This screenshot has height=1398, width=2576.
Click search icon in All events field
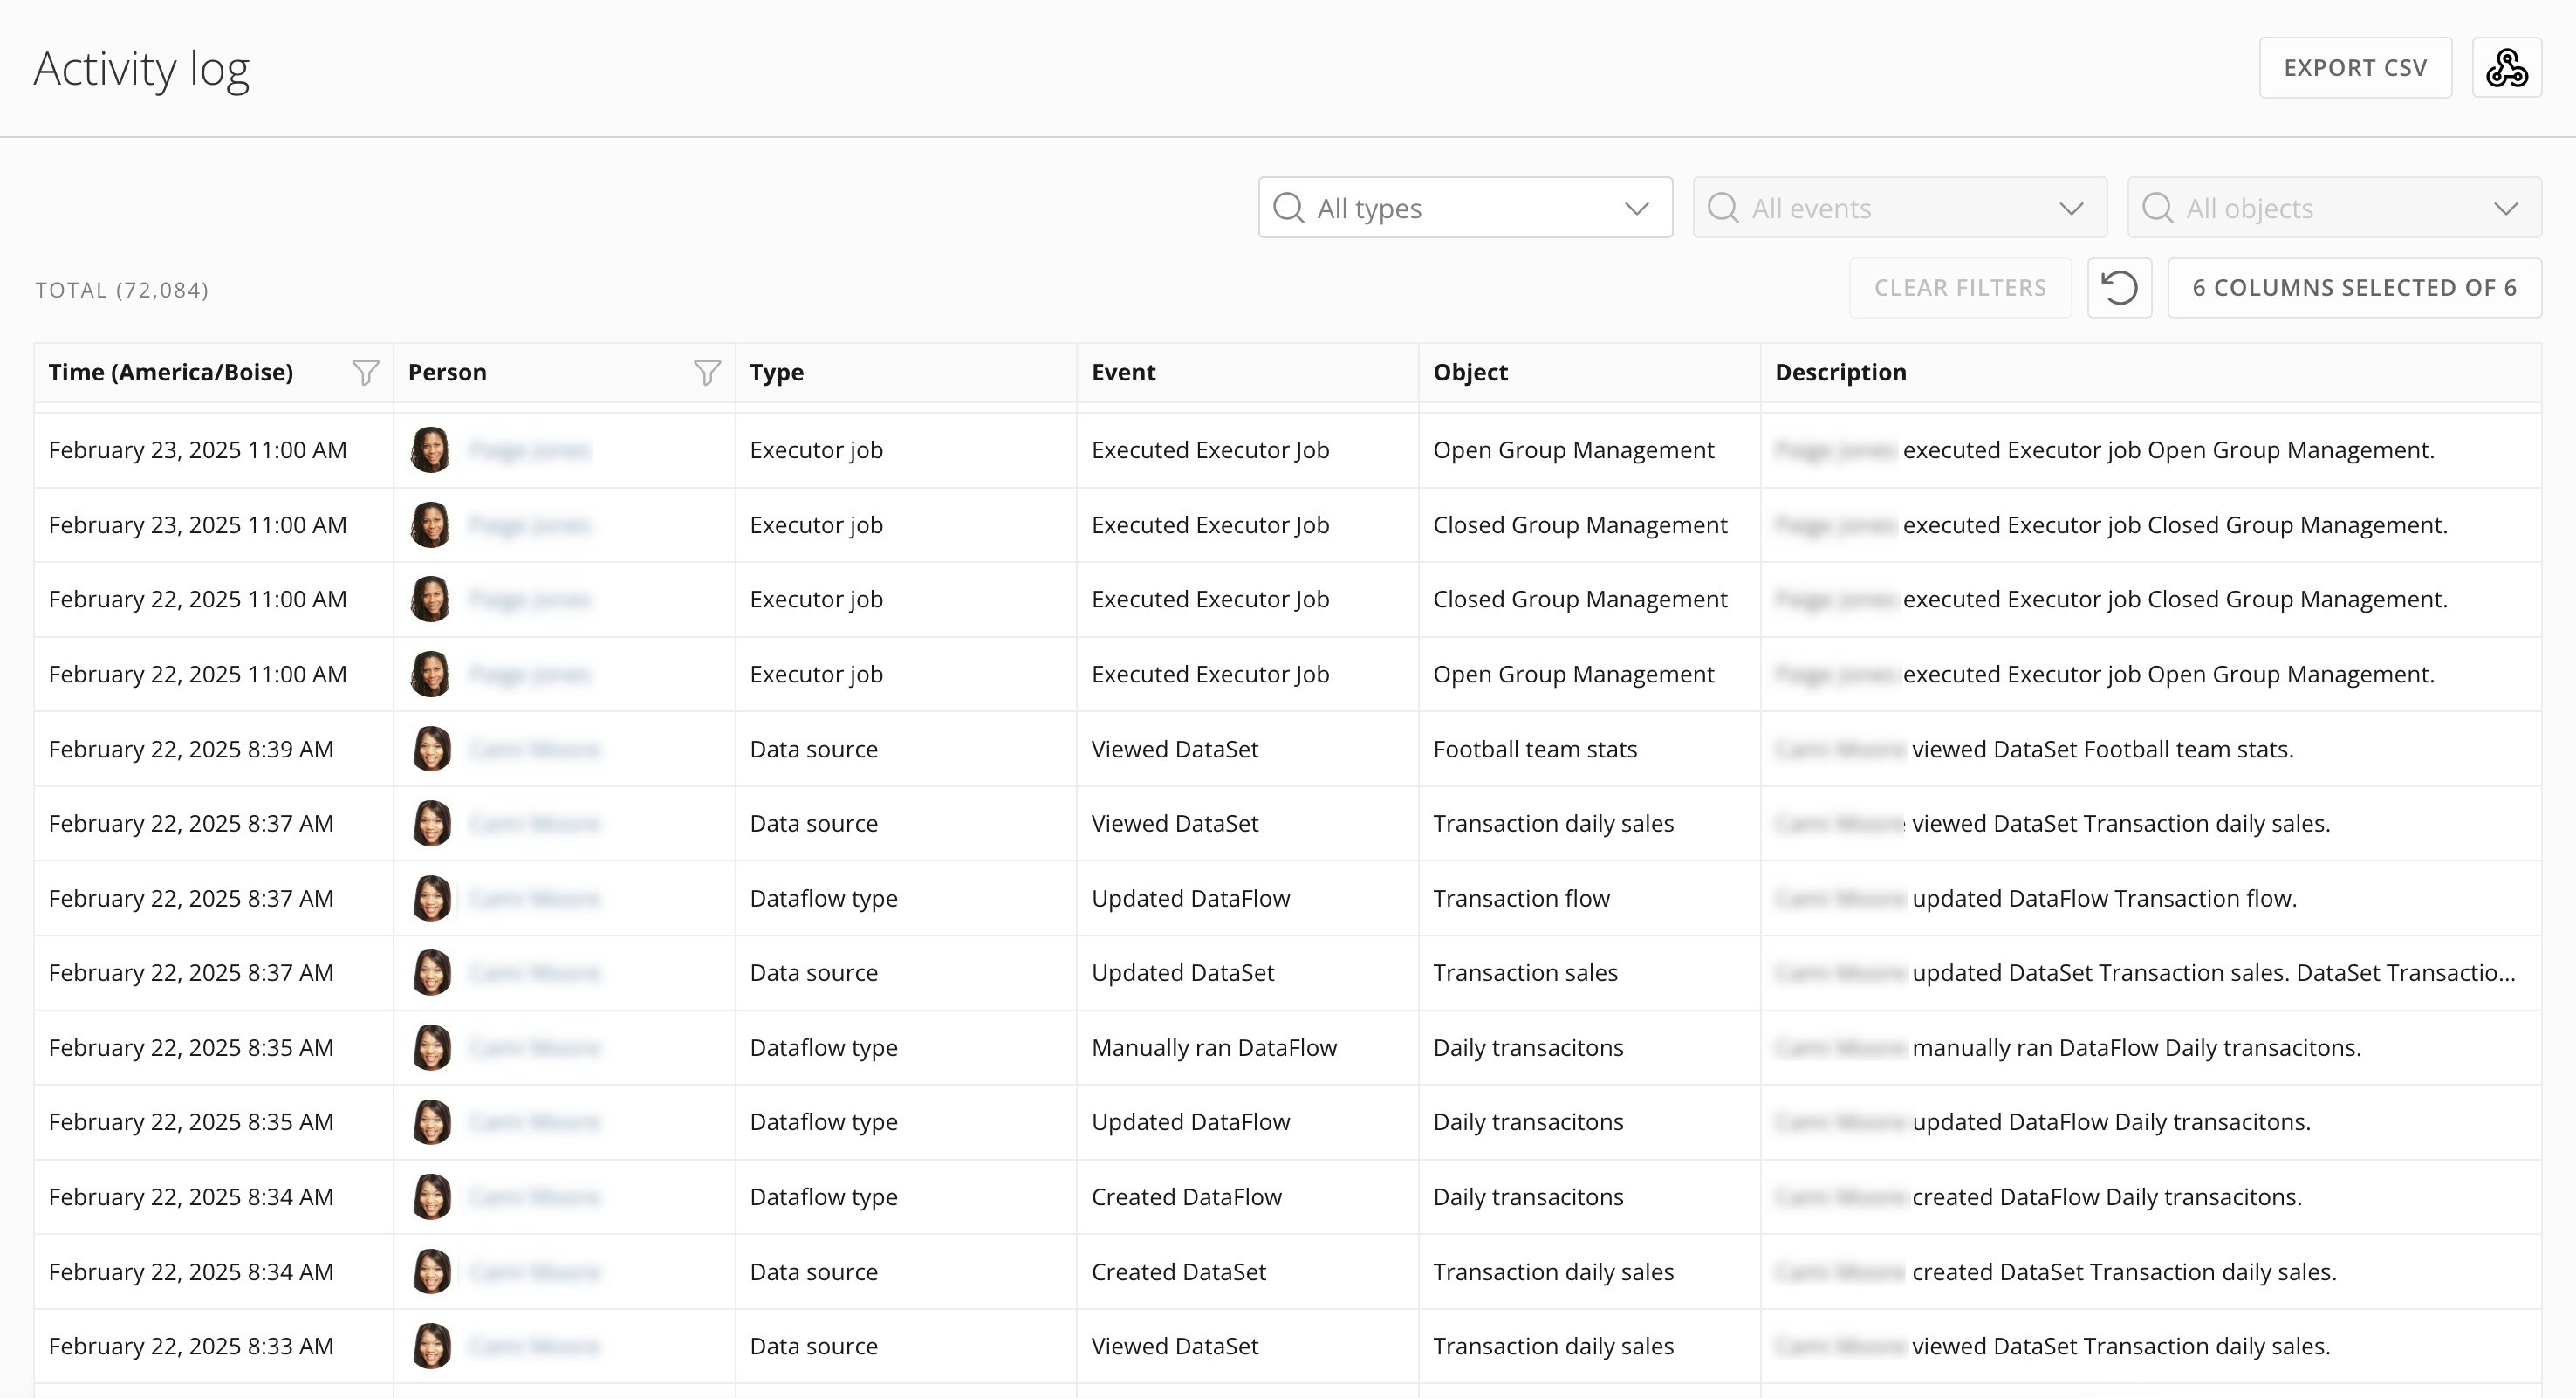tap(1722, 208)
